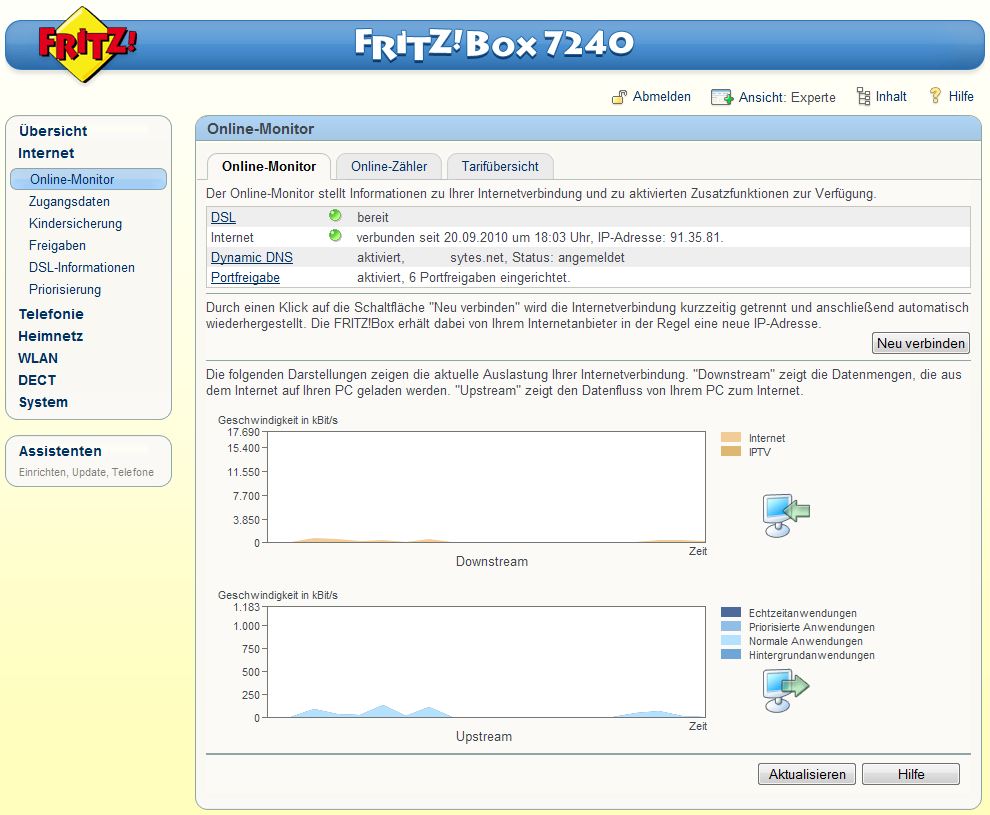The width and height of the screenshot is (990, 815).
Task: Open Freigaben in the sidebar
Action: 57,246
